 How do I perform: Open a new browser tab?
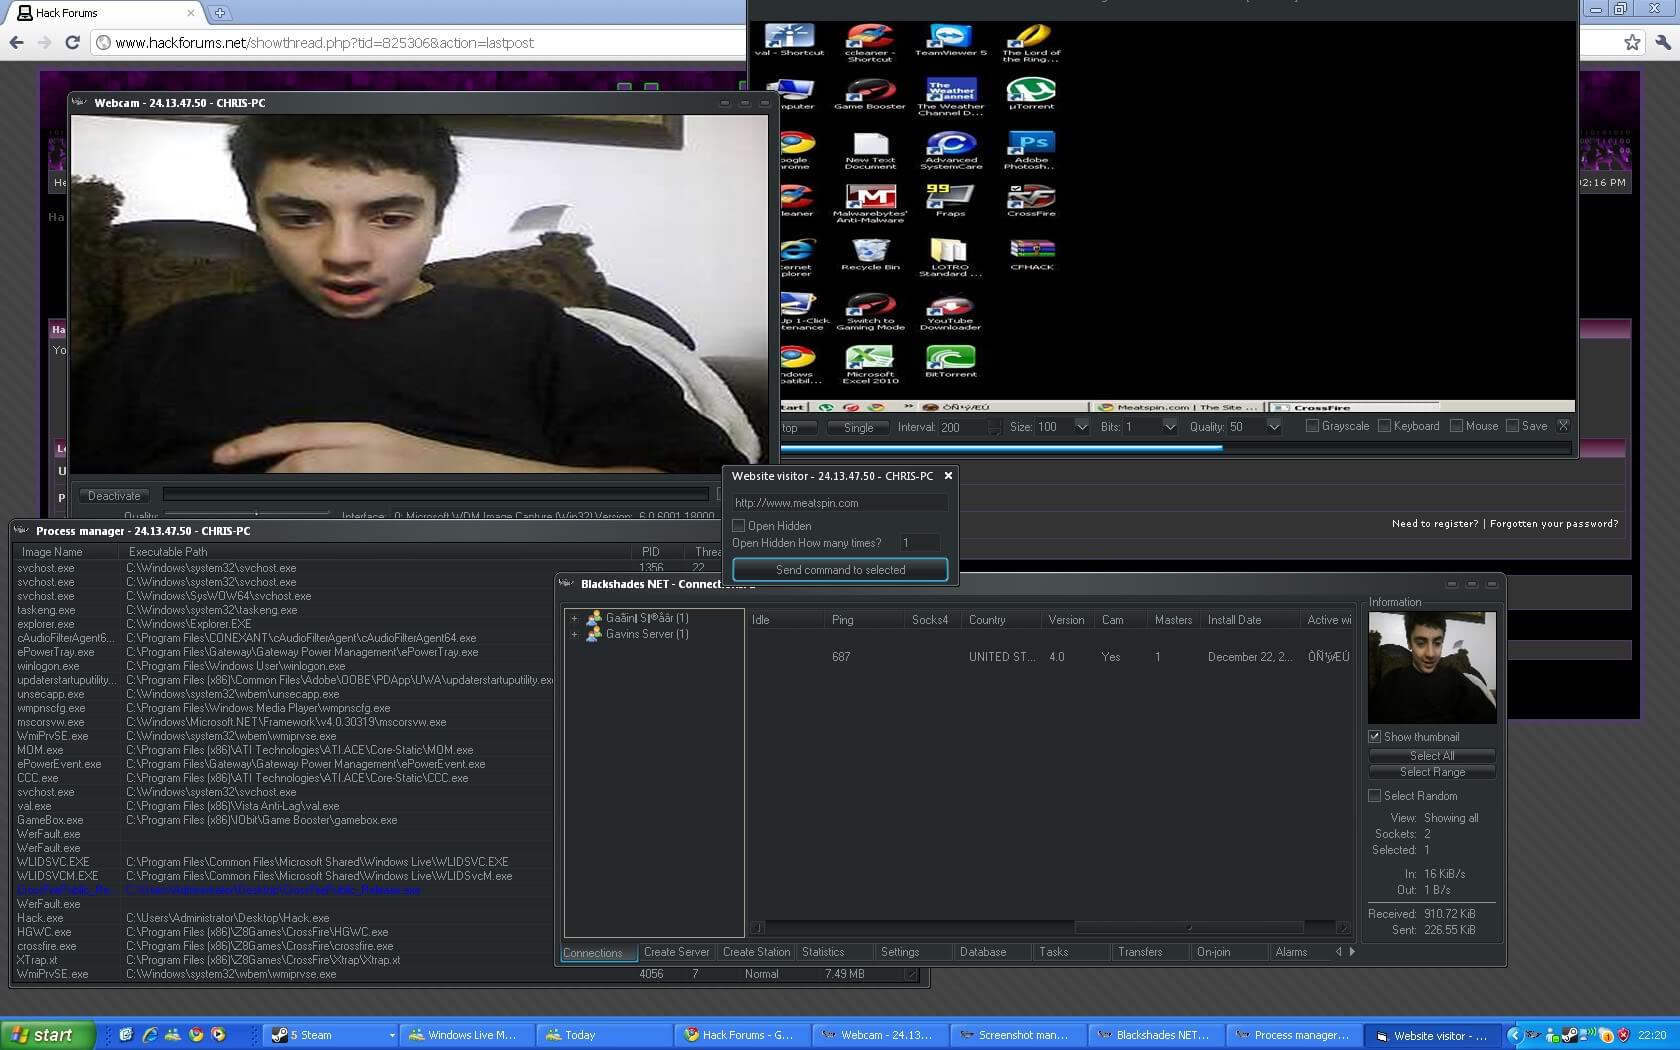click(x=219, y=13)
